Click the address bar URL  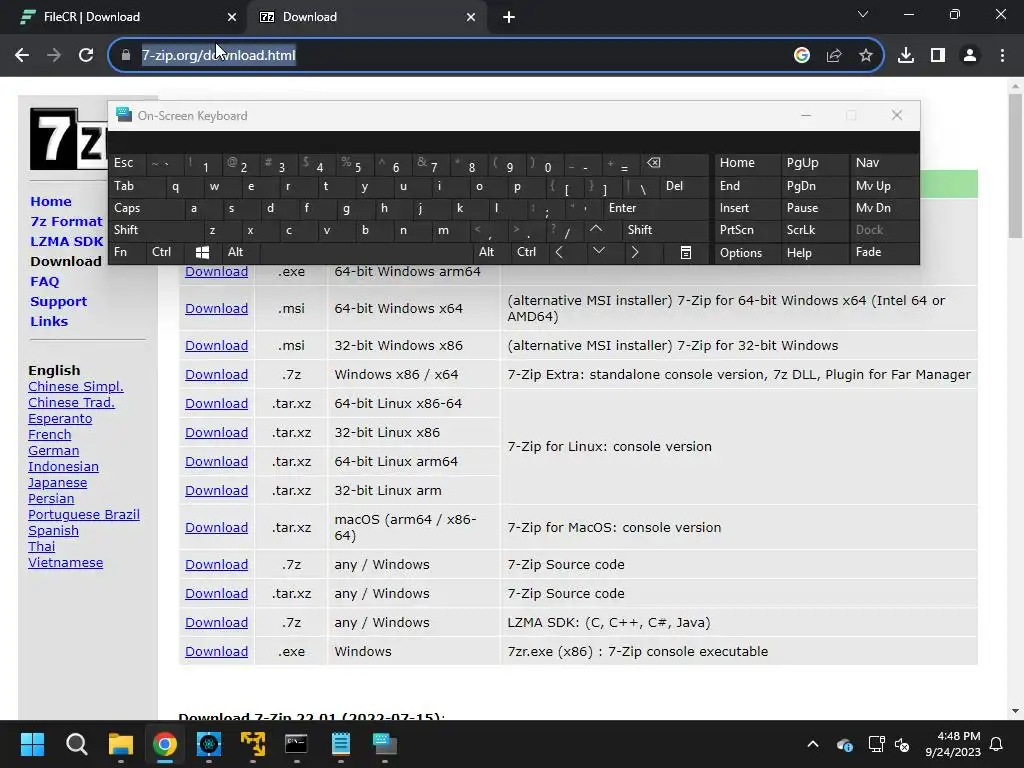pyautogui.click(x=219, y=56)
